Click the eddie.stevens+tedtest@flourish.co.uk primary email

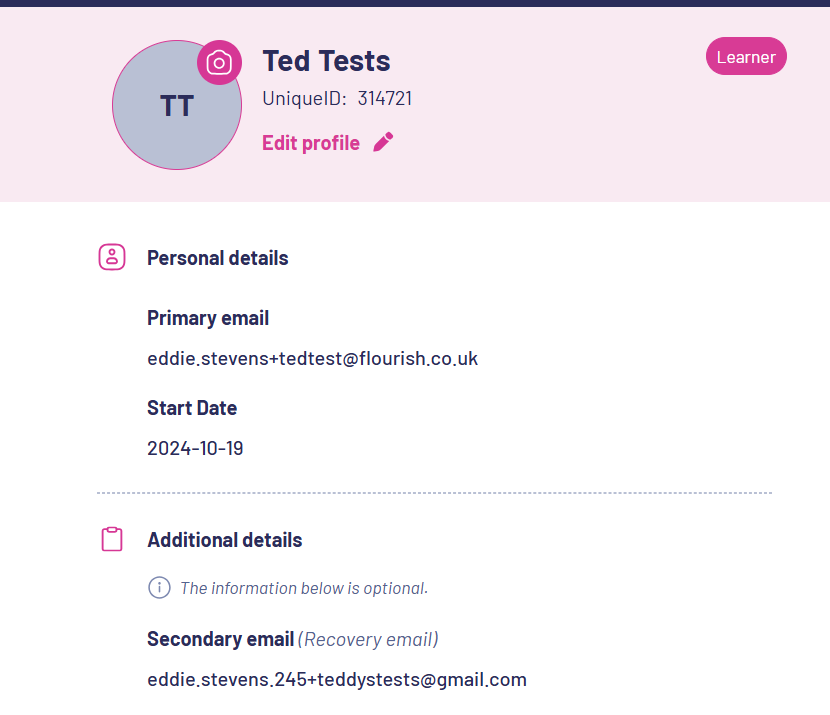(312, 358)
